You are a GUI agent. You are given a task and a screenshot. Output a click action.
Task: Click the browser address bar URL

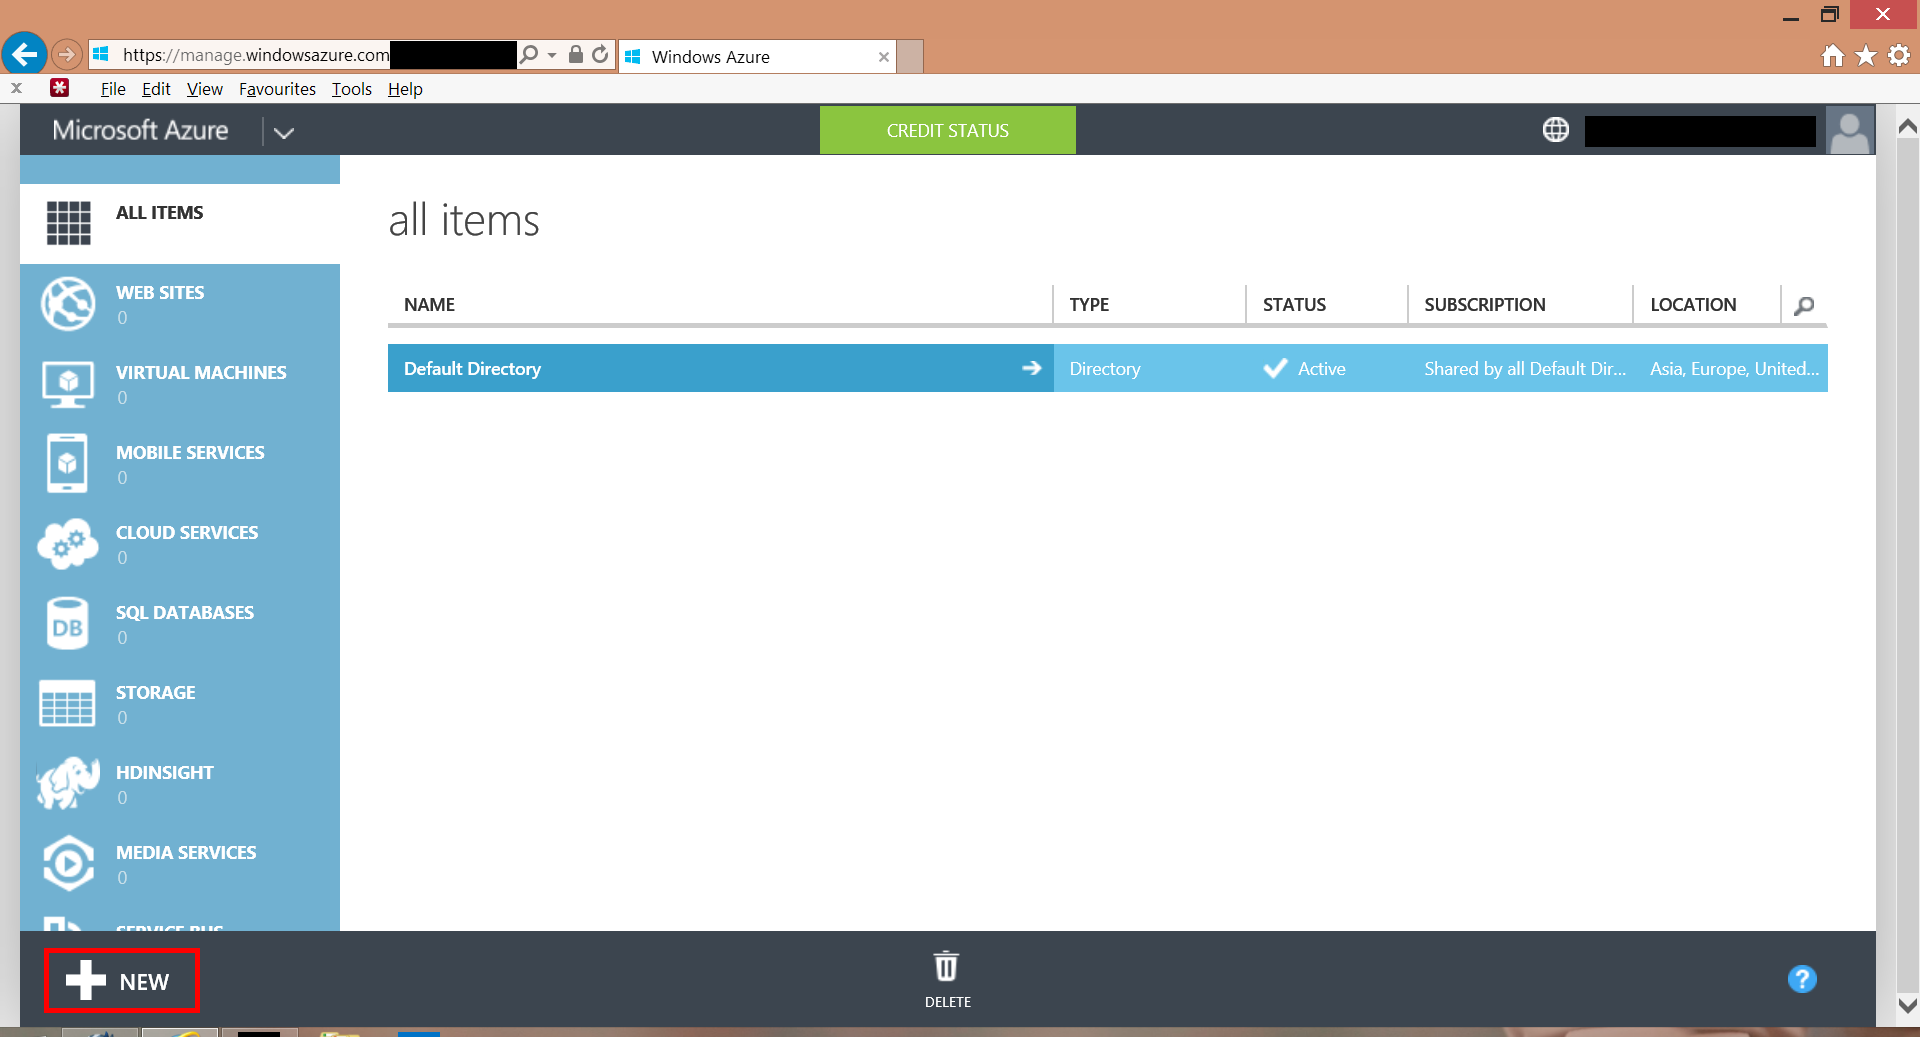(x=256, y=55)
